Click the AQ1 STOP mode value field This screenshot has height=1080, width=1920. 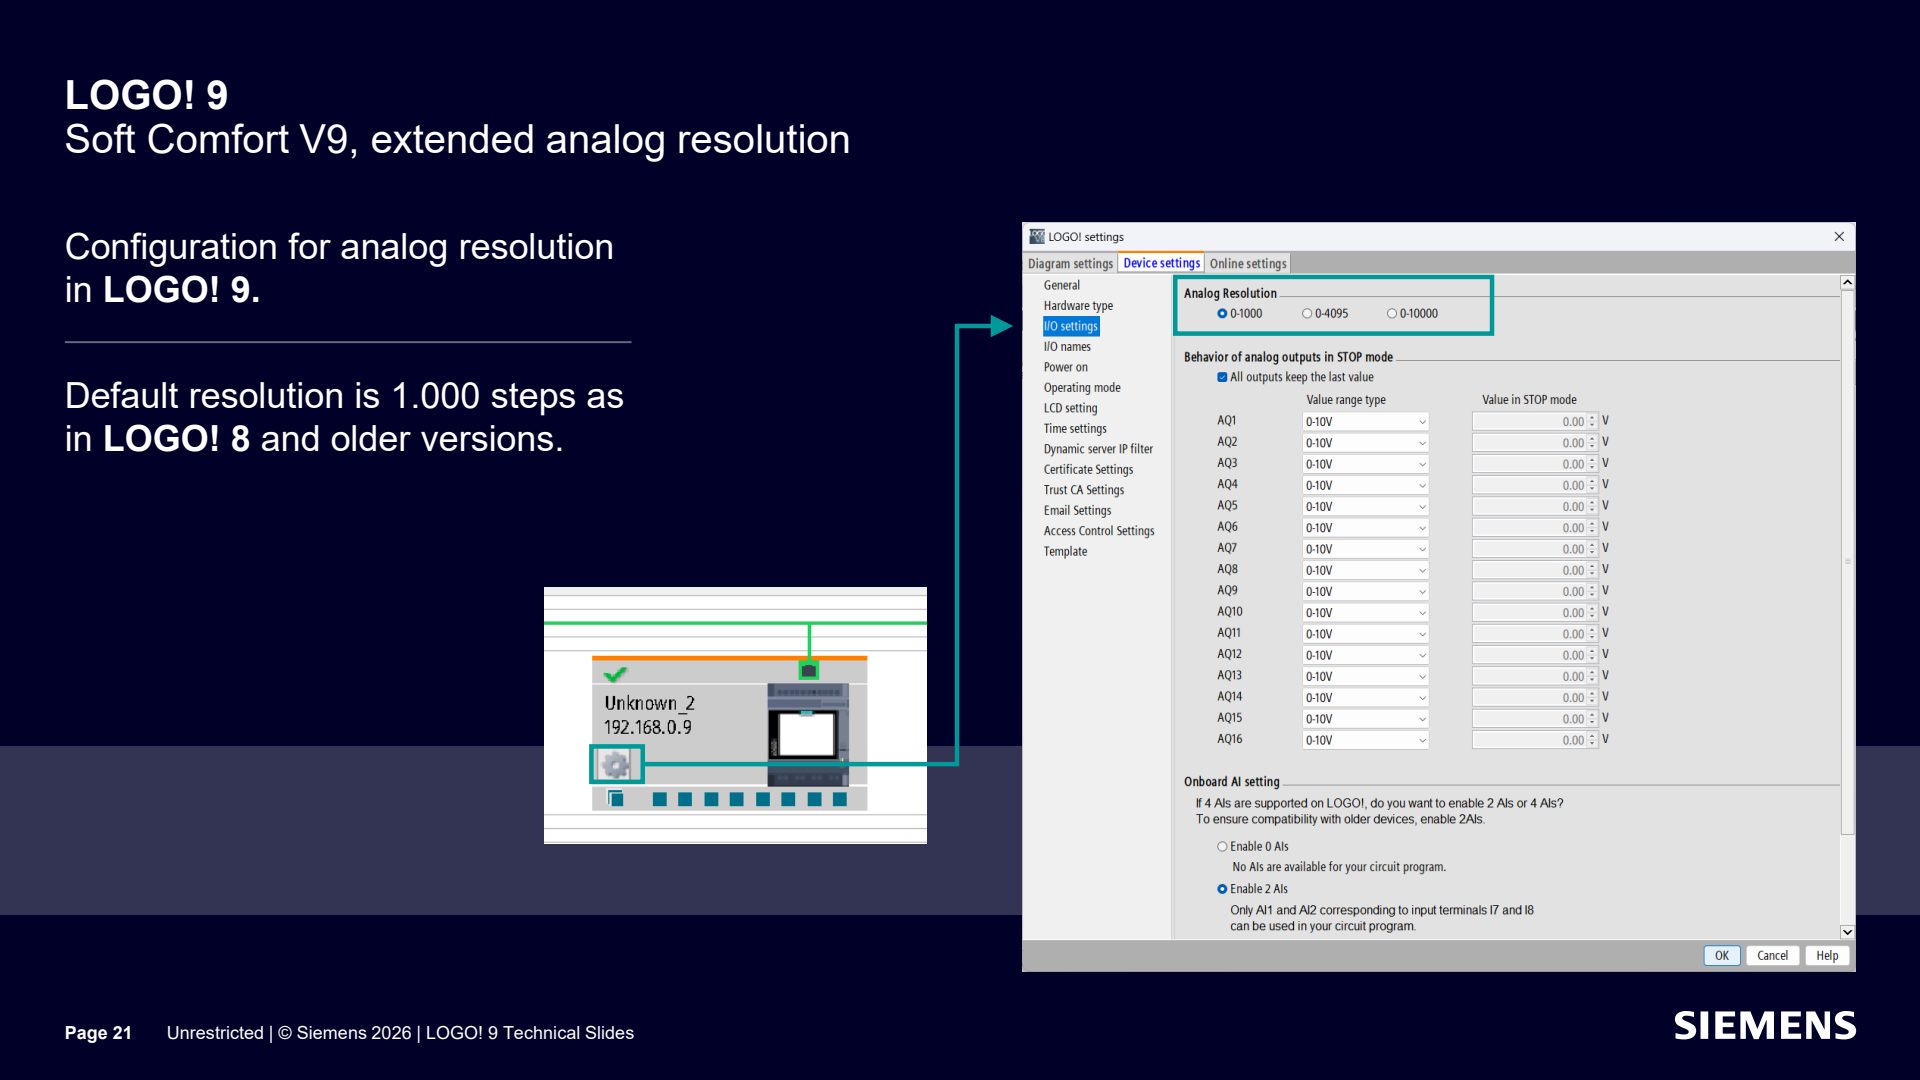point(1529,422)
